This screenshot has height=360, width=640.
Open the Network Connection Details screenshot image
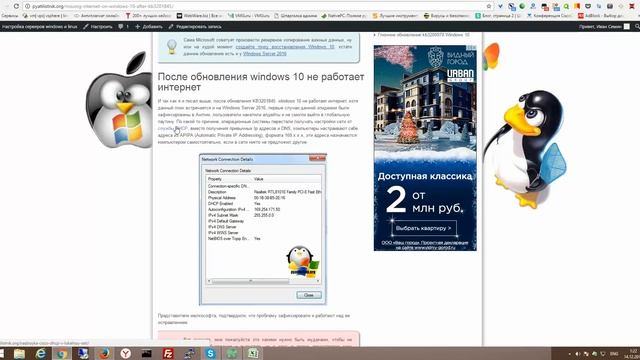coord(263,229)
